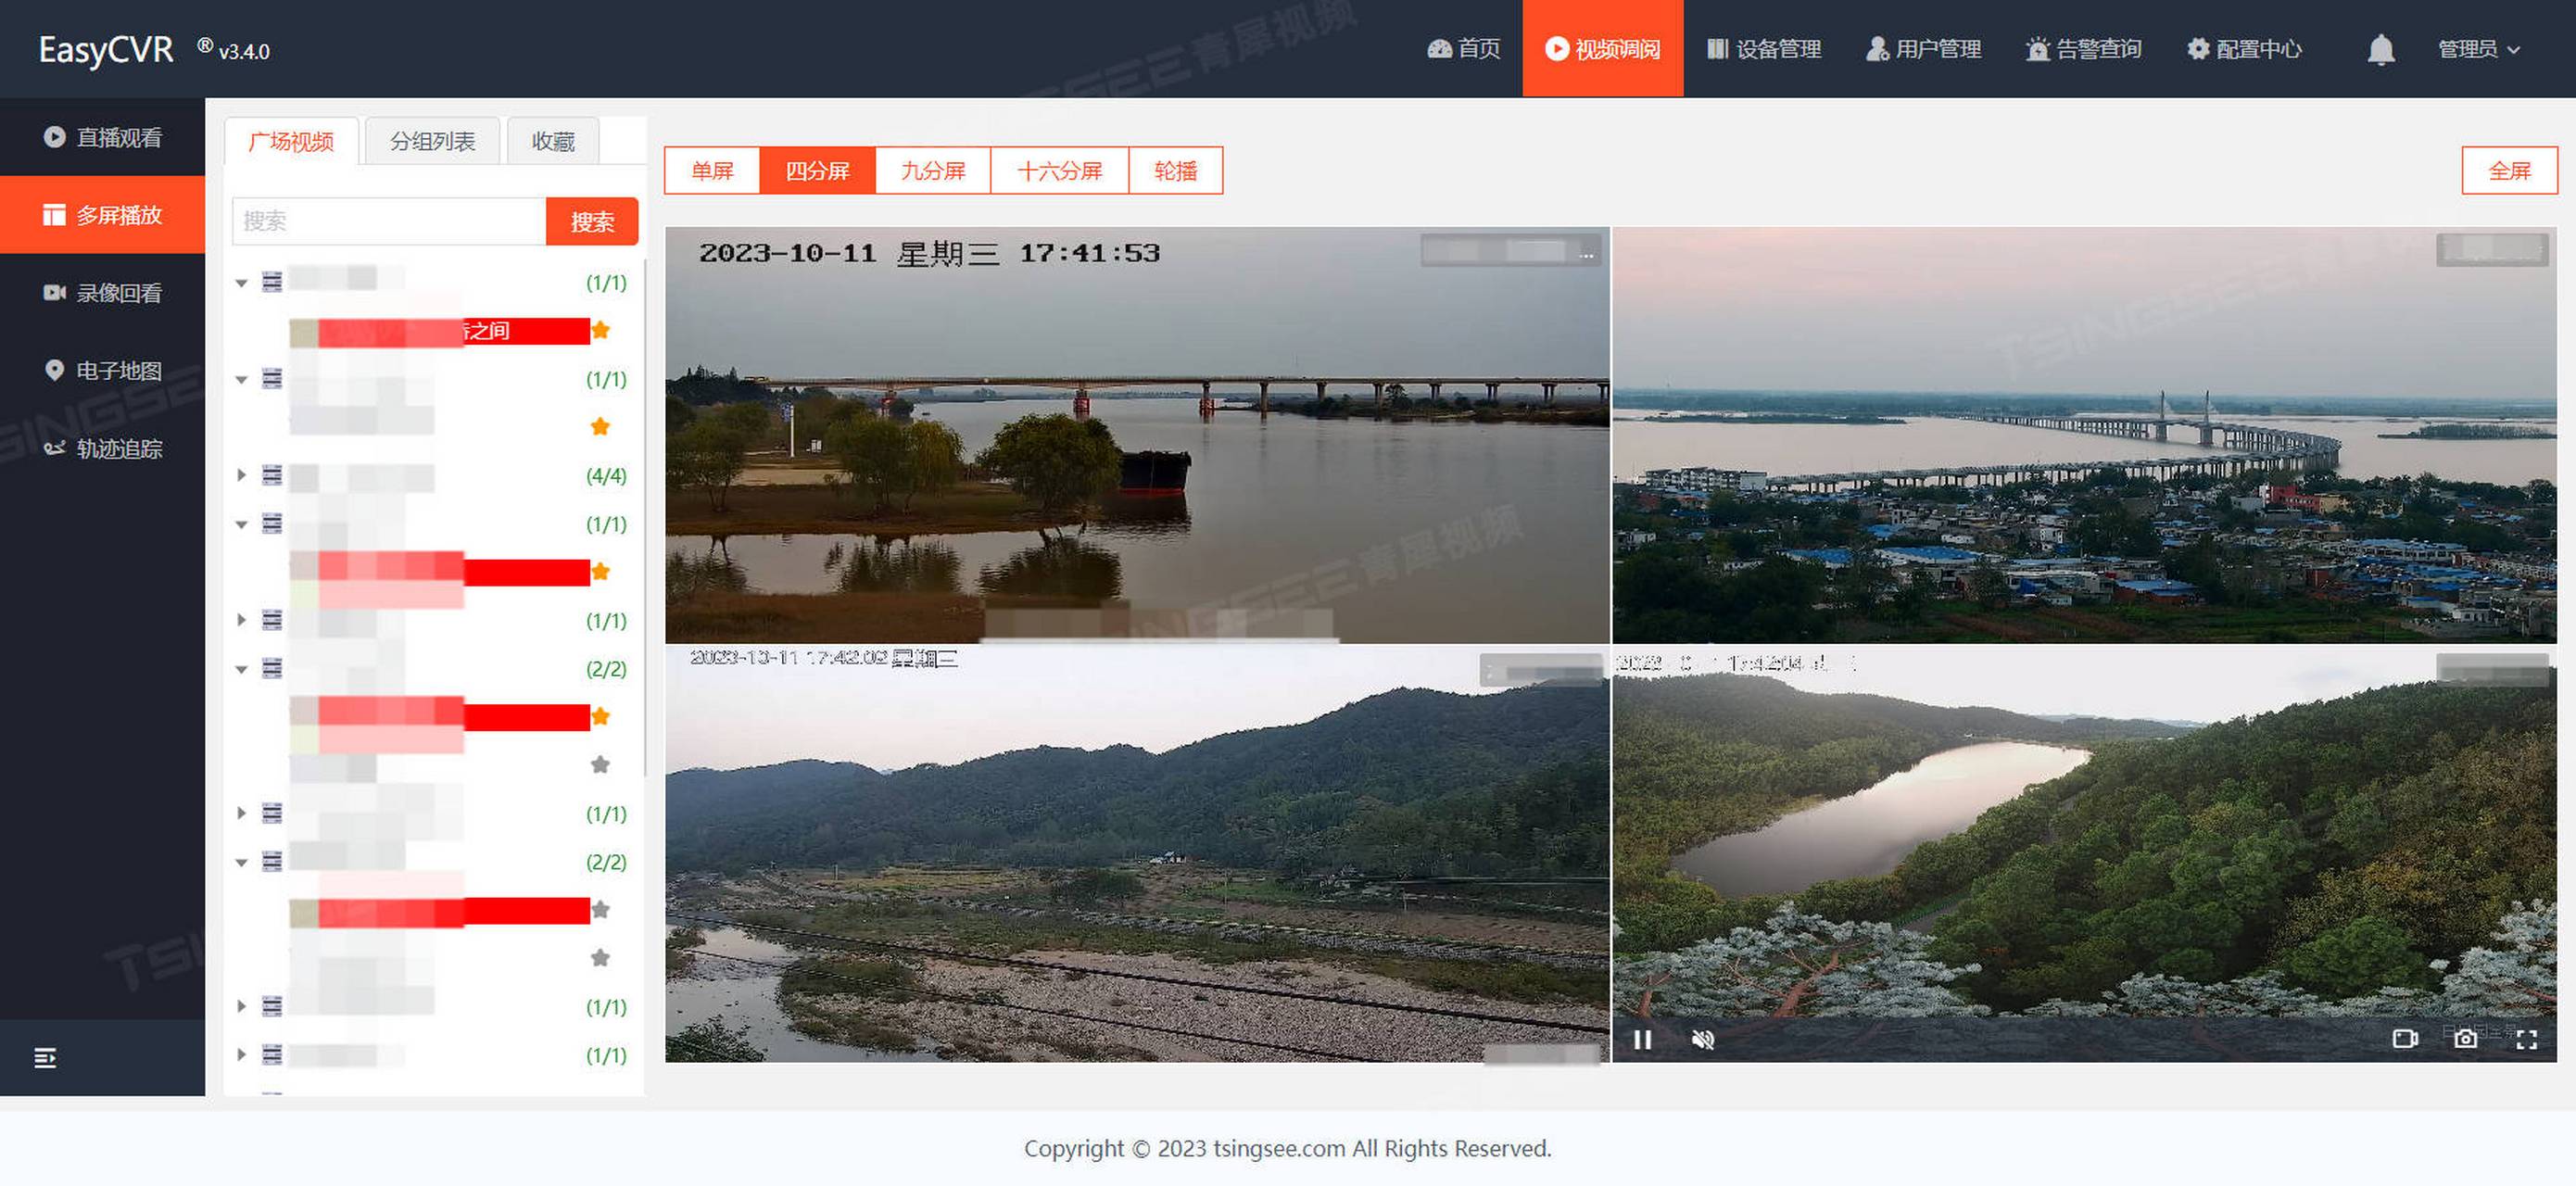Open 轨迹追踪 trajectory tracking
2576x1186 pixels.
(x=113, y=449)
